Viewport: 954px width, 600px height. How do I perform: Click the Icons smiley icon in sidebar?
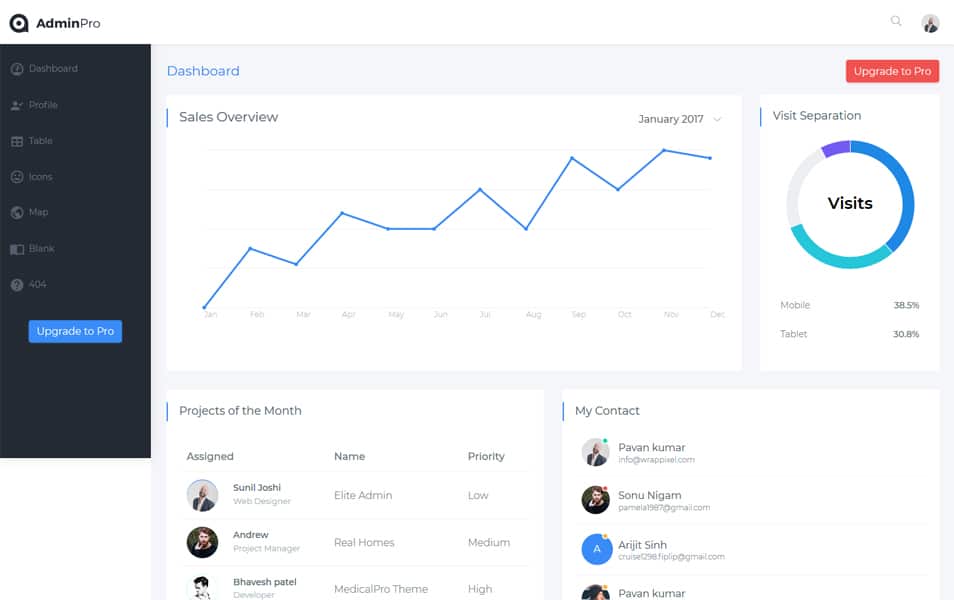click(x=16, y=176)
